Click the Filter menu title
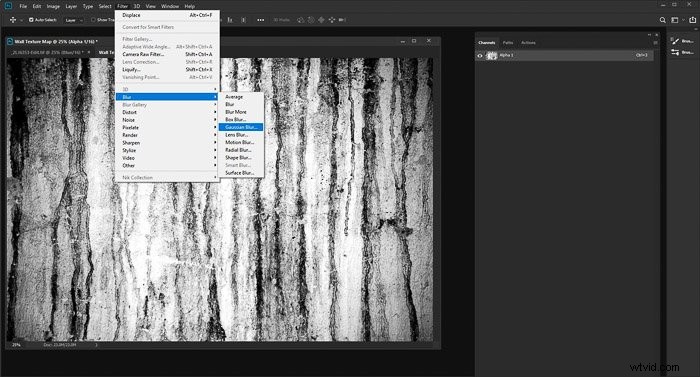Viewport: 700px width, 377px height. pyautogui.click(x=122, y=6)
